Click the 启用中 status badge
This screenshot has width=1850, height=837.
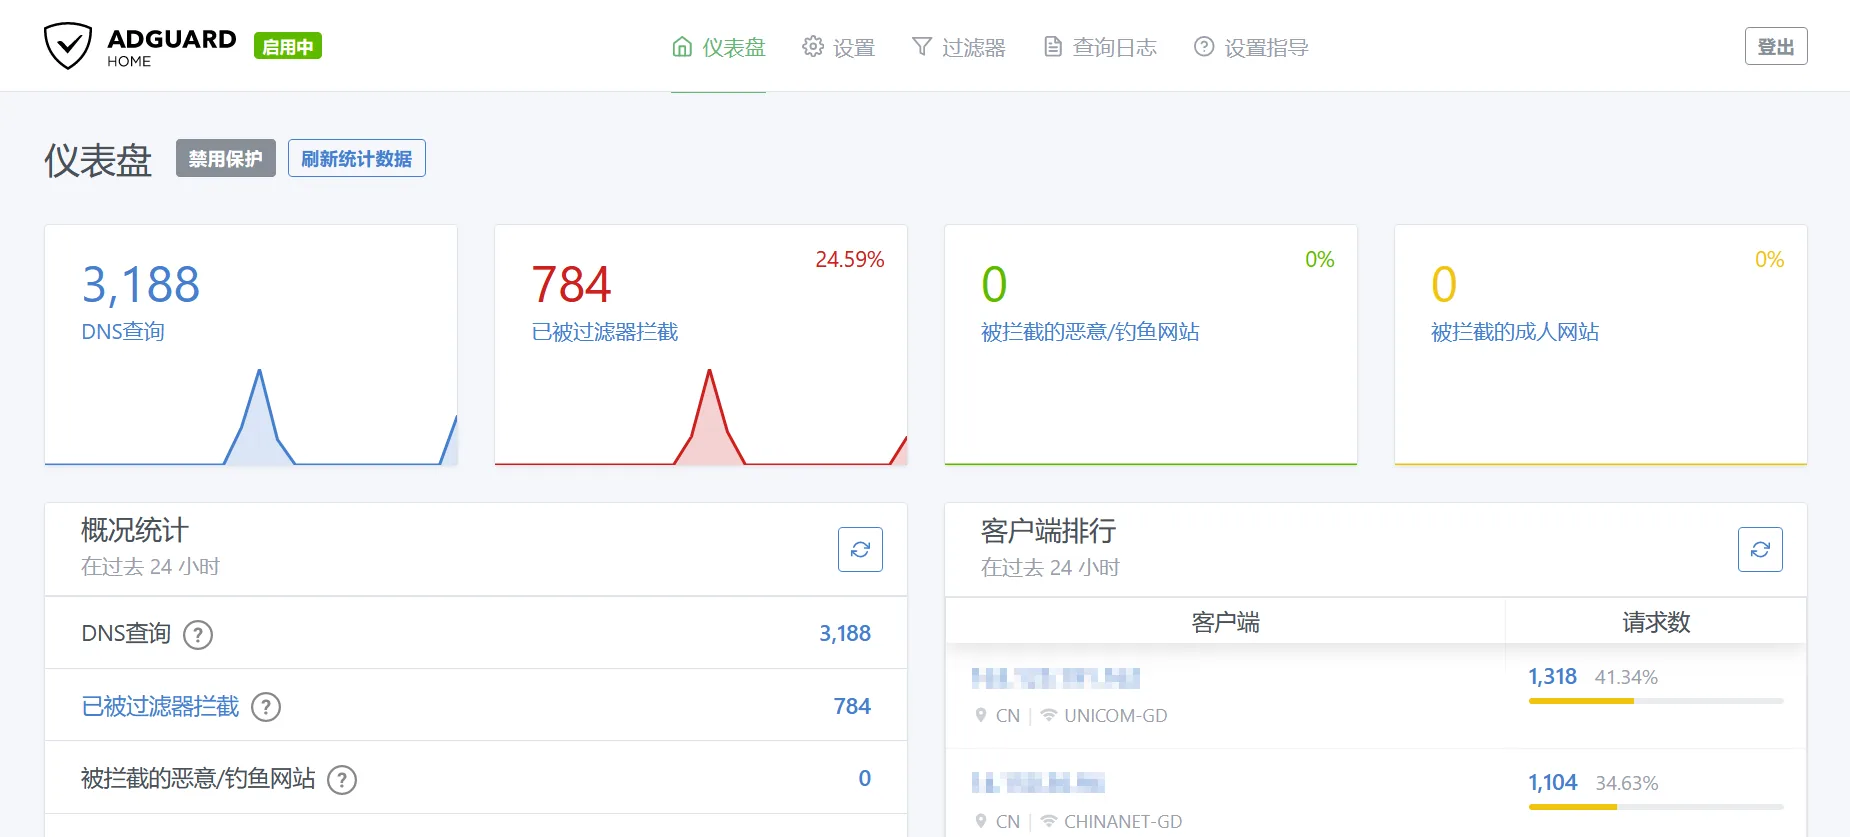tap(288, 46)
